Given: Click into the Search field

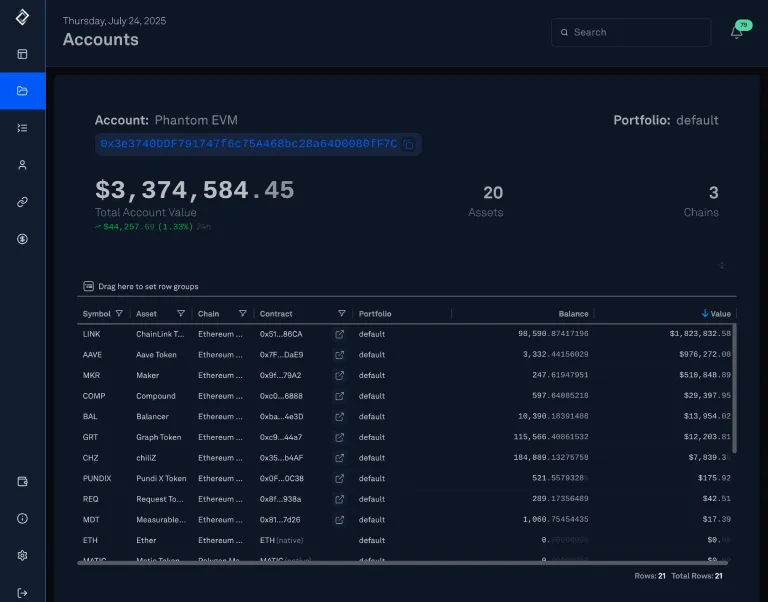Looking at the screenshot, I should tap(631, 32).
